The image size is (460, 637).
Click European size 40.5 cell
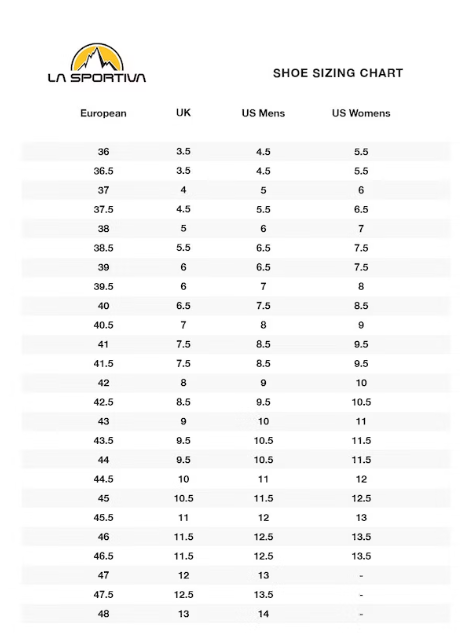pyautogui.click(x=103, y=325)
